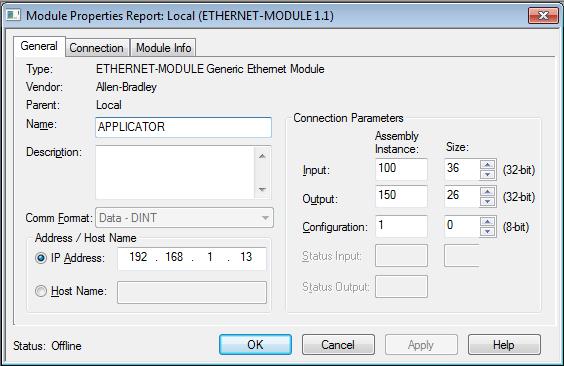This screenshot has height=366, width=564.
Task: Click the Address / Host Name group label
Action: pos(86,238)
